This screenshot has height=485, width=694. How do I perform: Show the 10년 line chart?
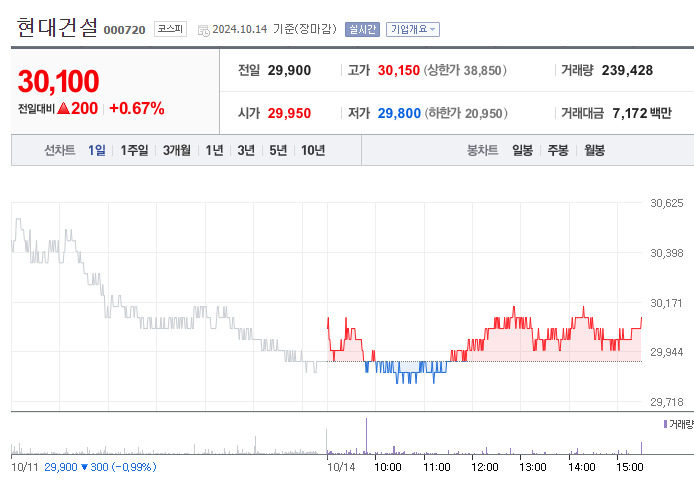(x=313, y=150)
